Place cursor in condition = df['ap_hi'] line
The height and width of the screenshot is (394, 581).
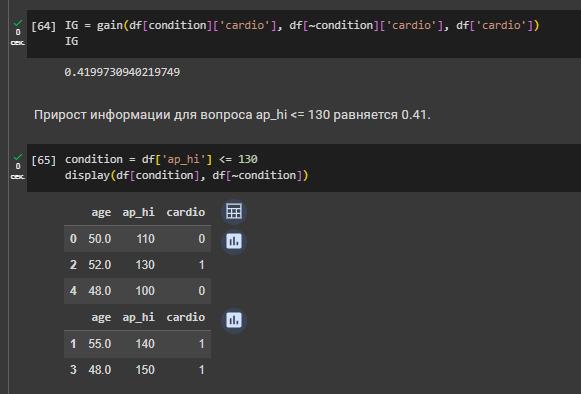pyautogui.click(x=161, y=159)
